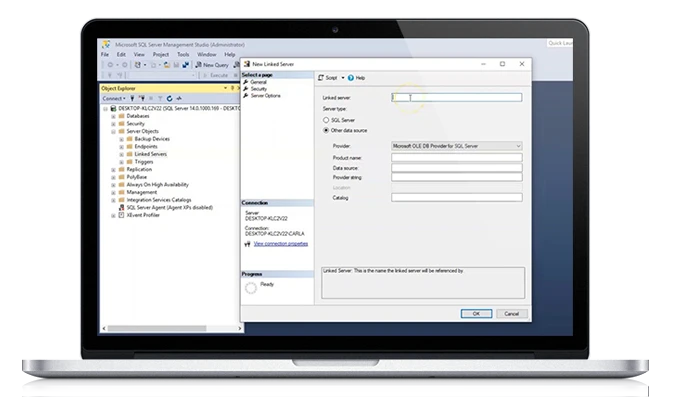Click the Refresh icon in Object Explorer
676x410 pixels.
coord(169,99)
